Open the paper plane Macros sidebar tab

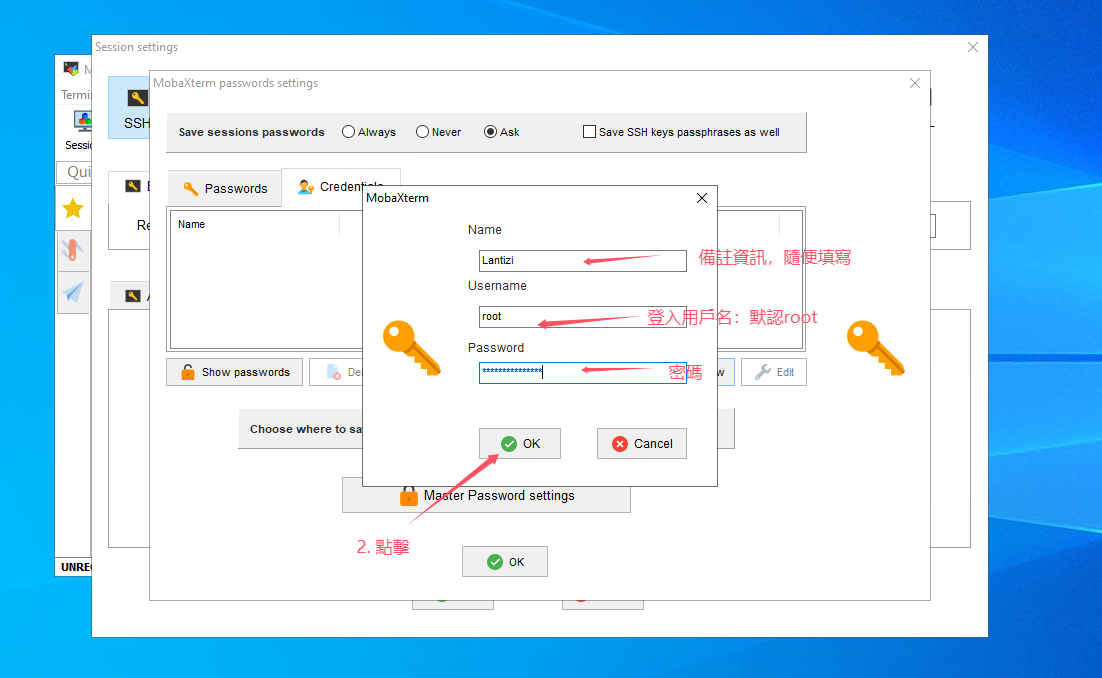click(x=73, y=292)
